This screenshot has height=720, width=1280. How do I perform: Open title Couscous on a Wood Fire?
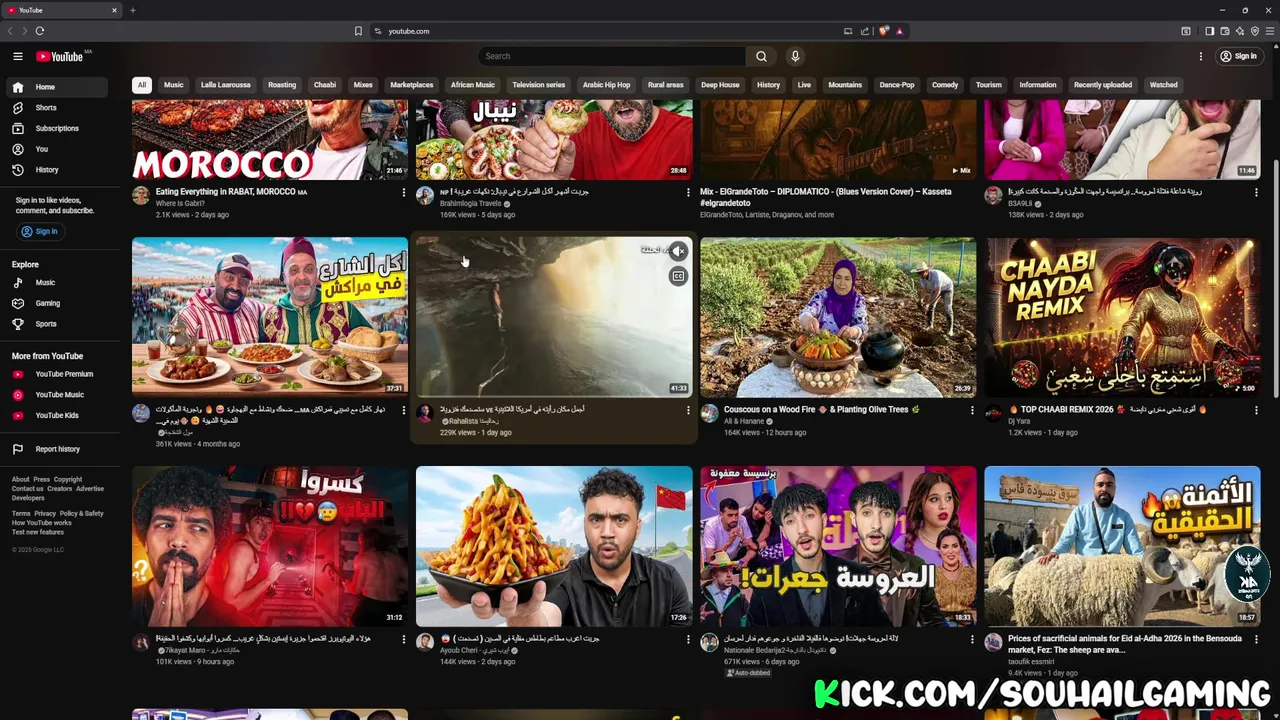pos(821,409)
